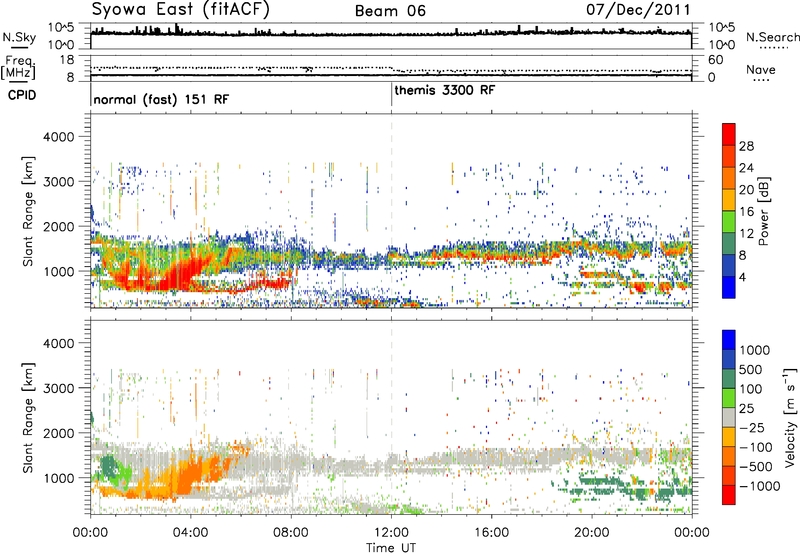The height and width of the screenshot is (554, 800).
Task: Click the dashed 12:00 marker in power panel
Action: pos(391,211)
